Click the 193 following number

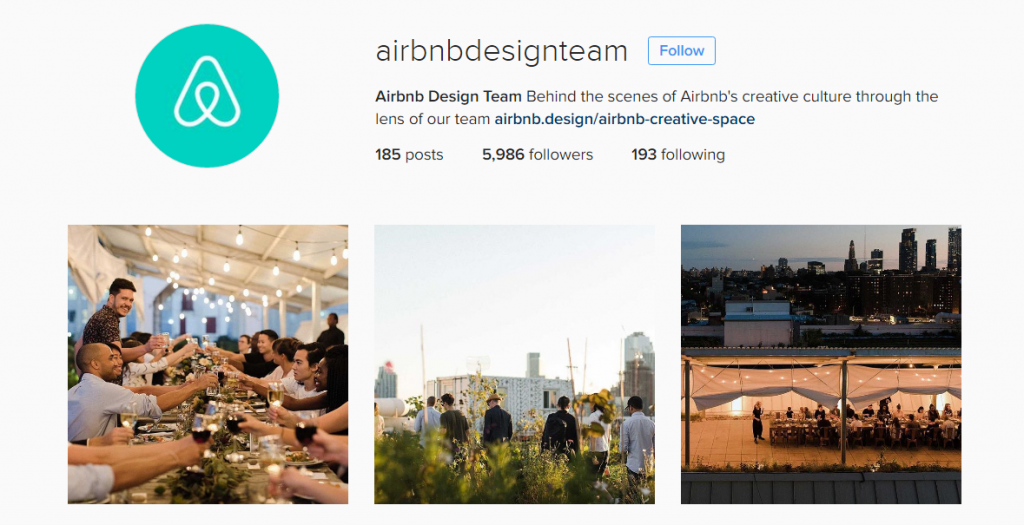point(644,155)
